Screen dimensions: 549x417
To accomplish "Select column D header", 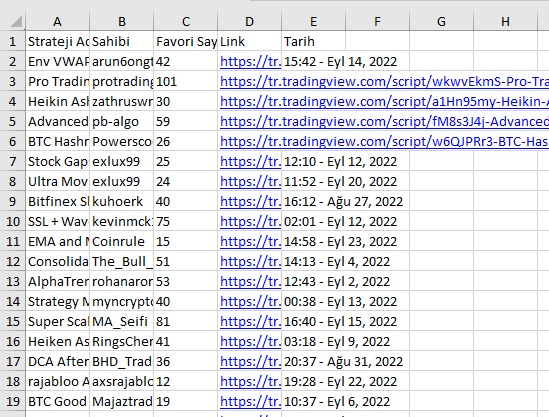I will tap(250, 22).
